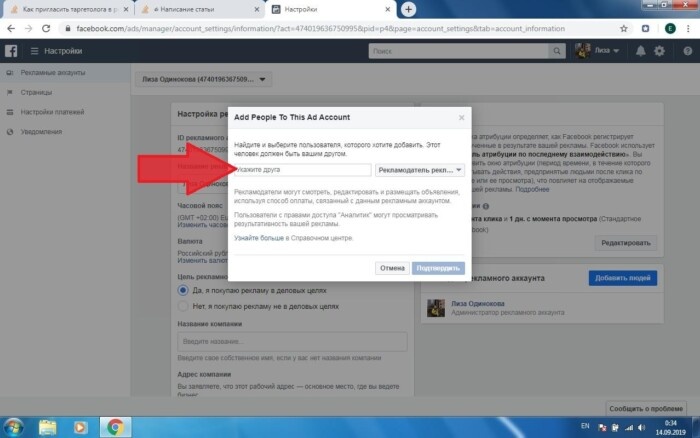Click the search magnifier button
Image resolution: width=700 pixels, height=438 pixels.
[x=557, y=51]
